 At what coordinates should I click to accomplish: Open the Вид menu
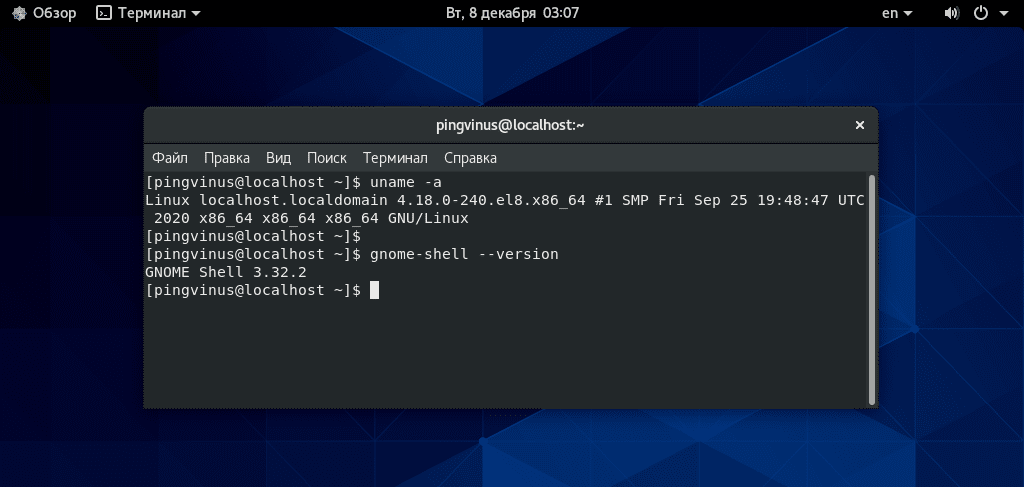pos(278,158)
